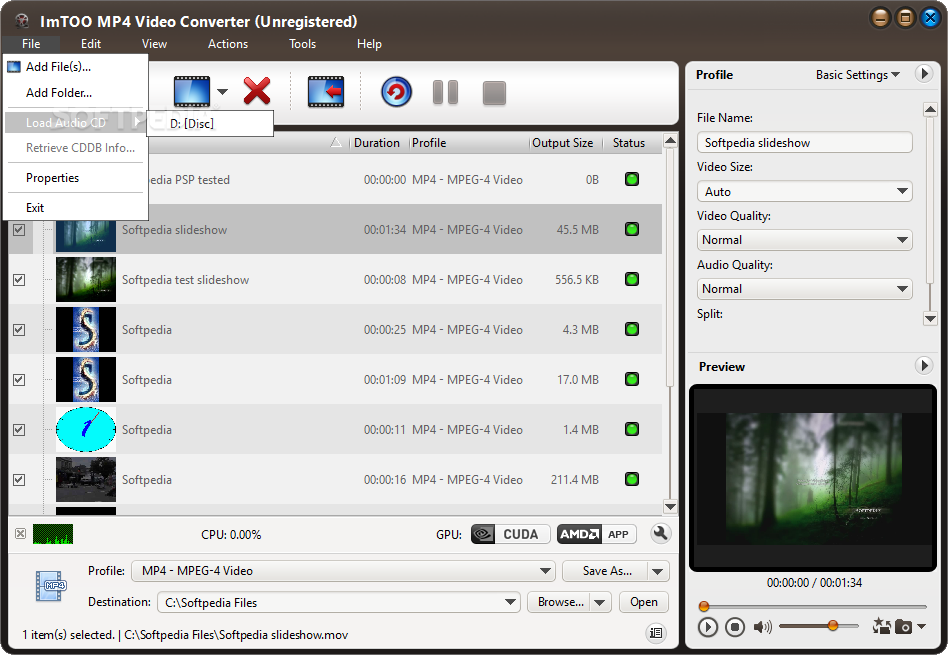Click the snapshot folder icon beside camera
Viewport: 948px width, 655px height.
coord(882,626)
